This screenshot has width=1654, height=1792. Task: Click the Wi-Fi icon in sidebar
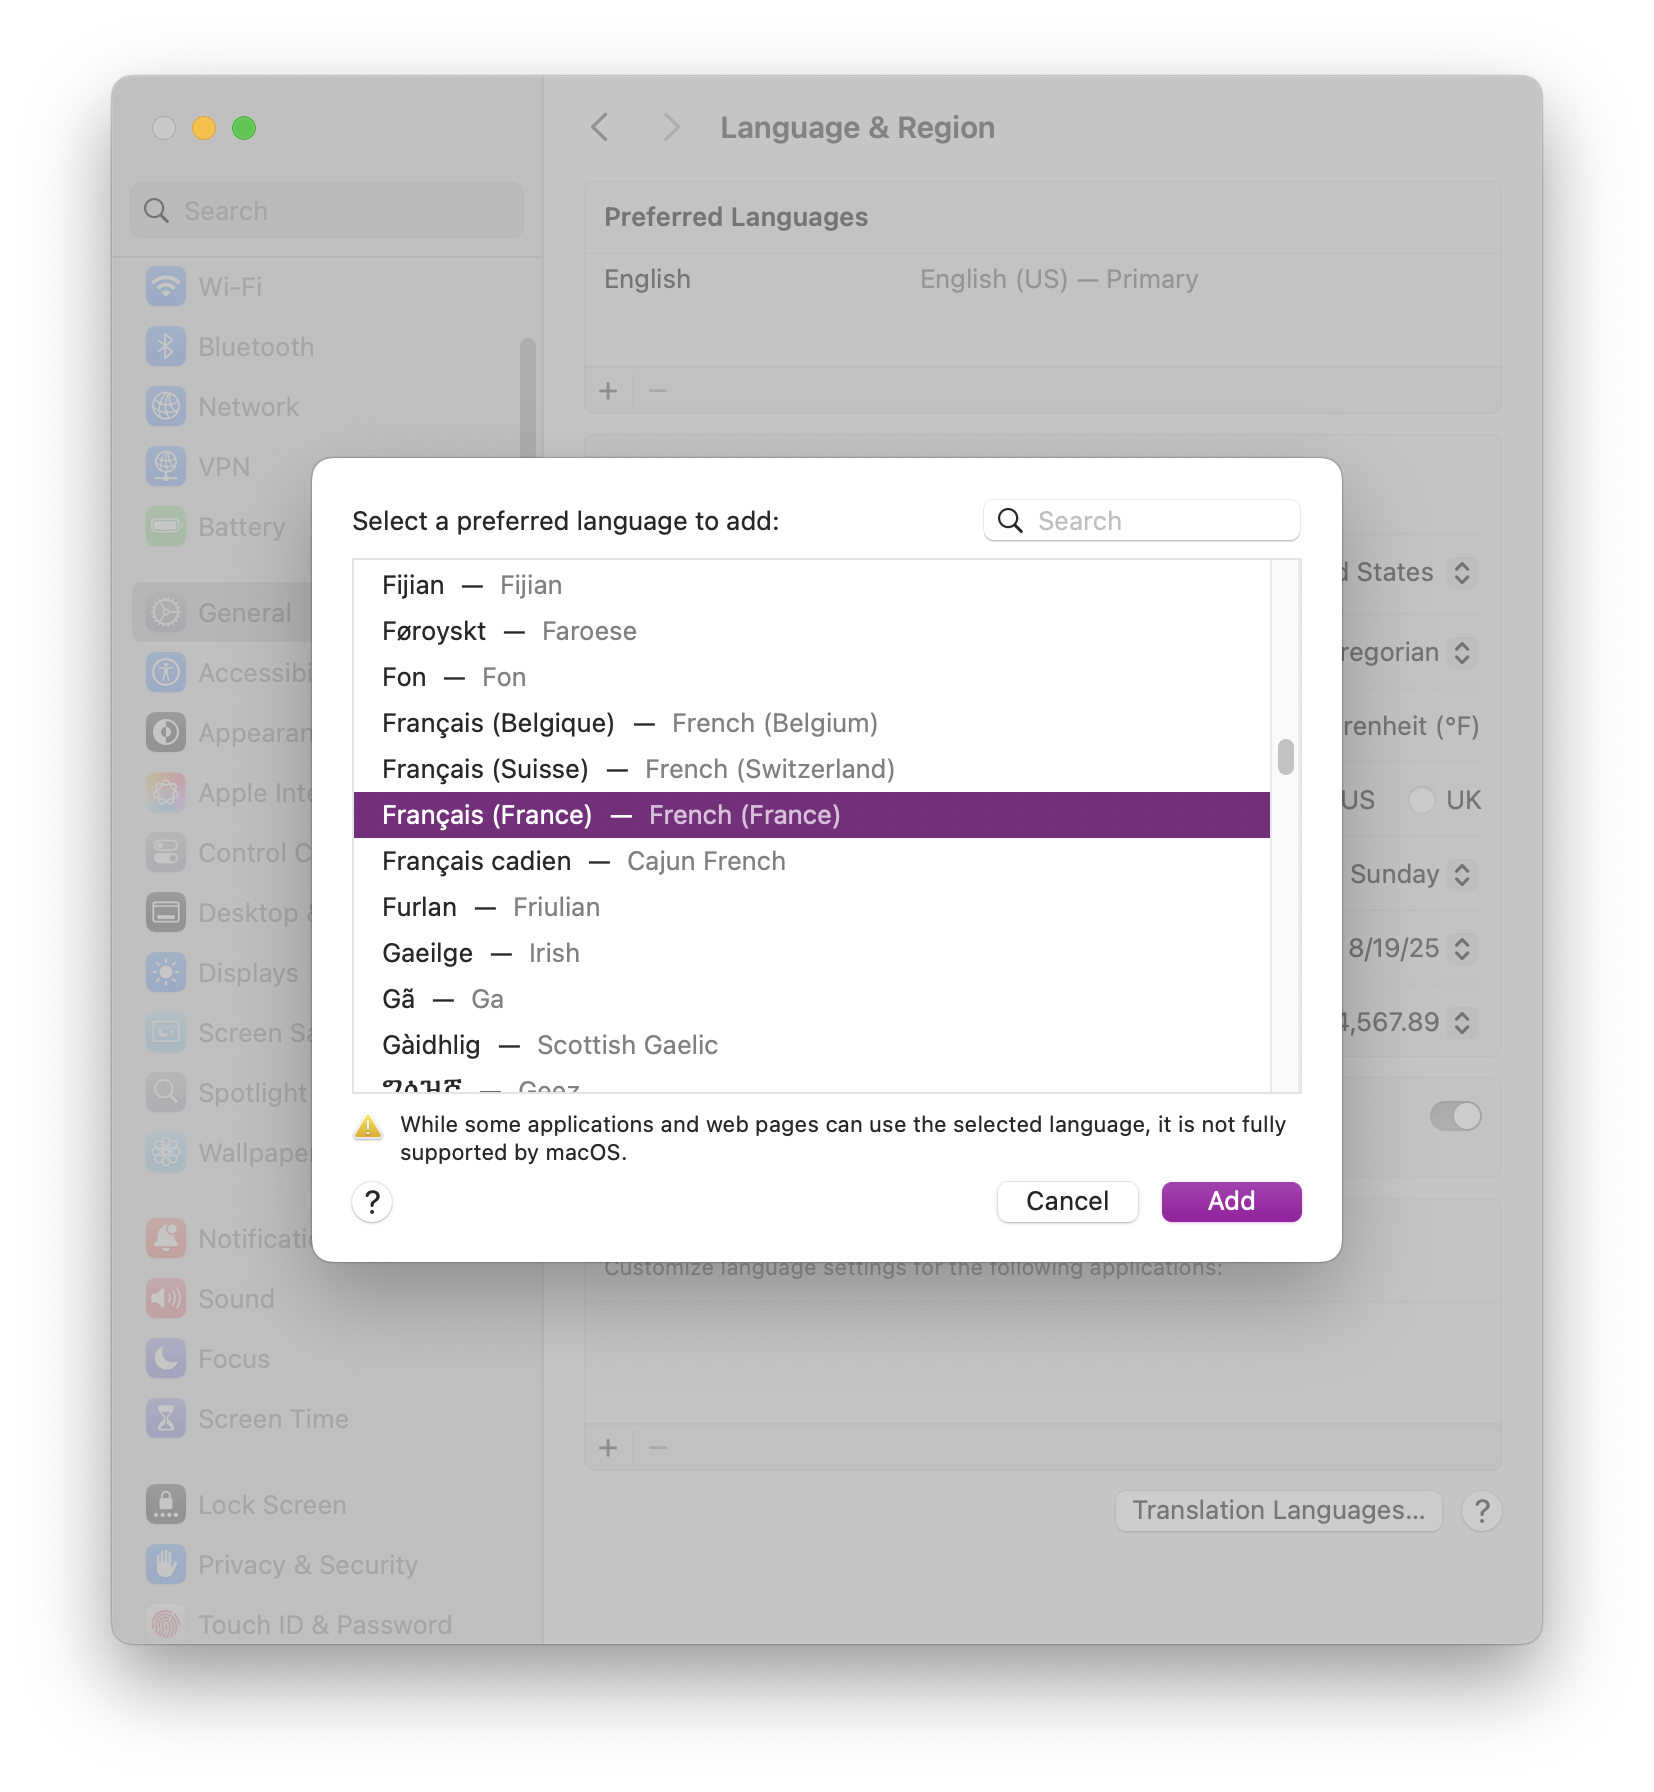tap(166, 287)
